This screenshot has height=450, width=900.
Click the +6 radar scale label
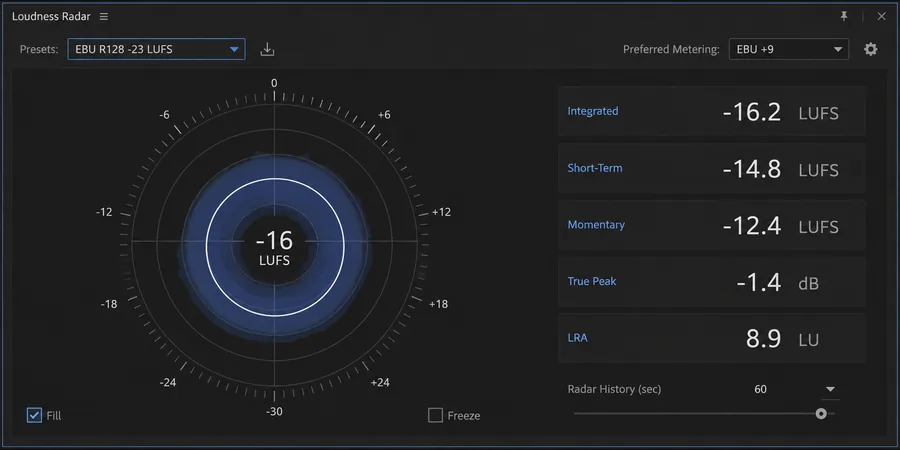384,115
